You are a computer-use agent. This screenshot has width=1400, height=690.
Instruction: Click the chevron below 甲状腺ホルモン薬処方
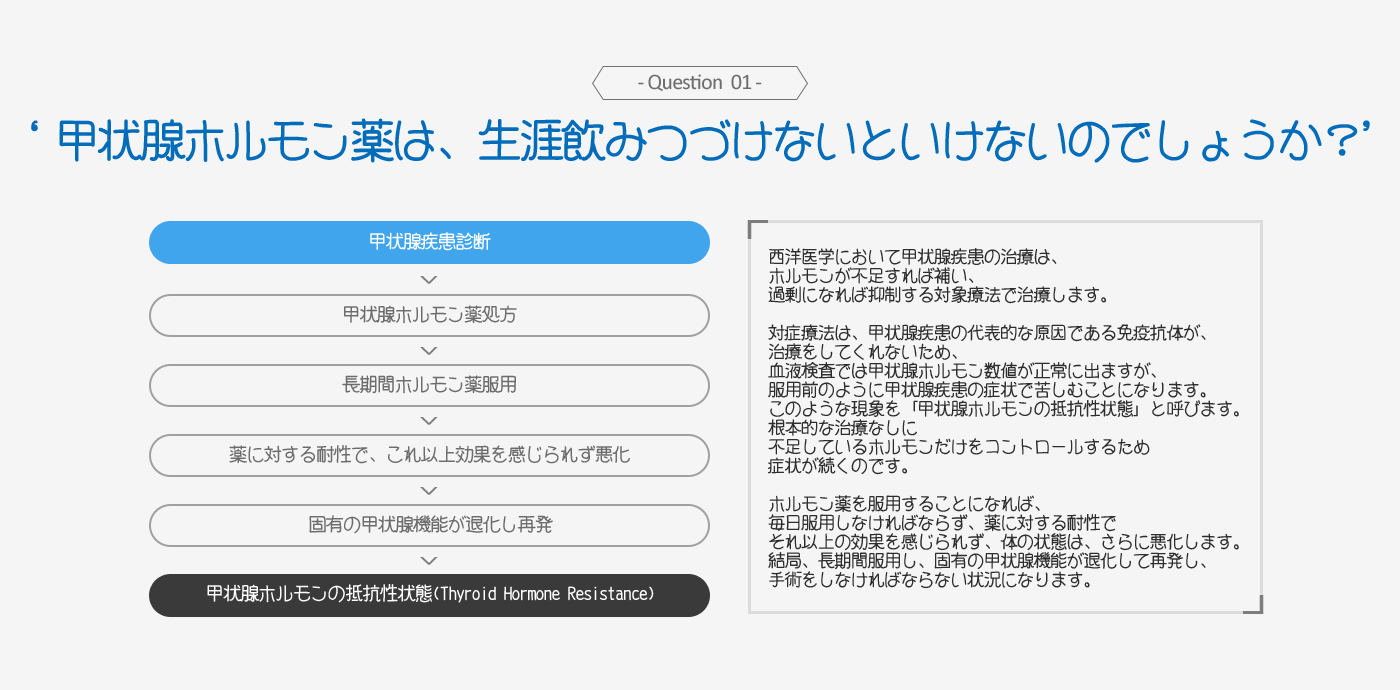click(429, 350)
